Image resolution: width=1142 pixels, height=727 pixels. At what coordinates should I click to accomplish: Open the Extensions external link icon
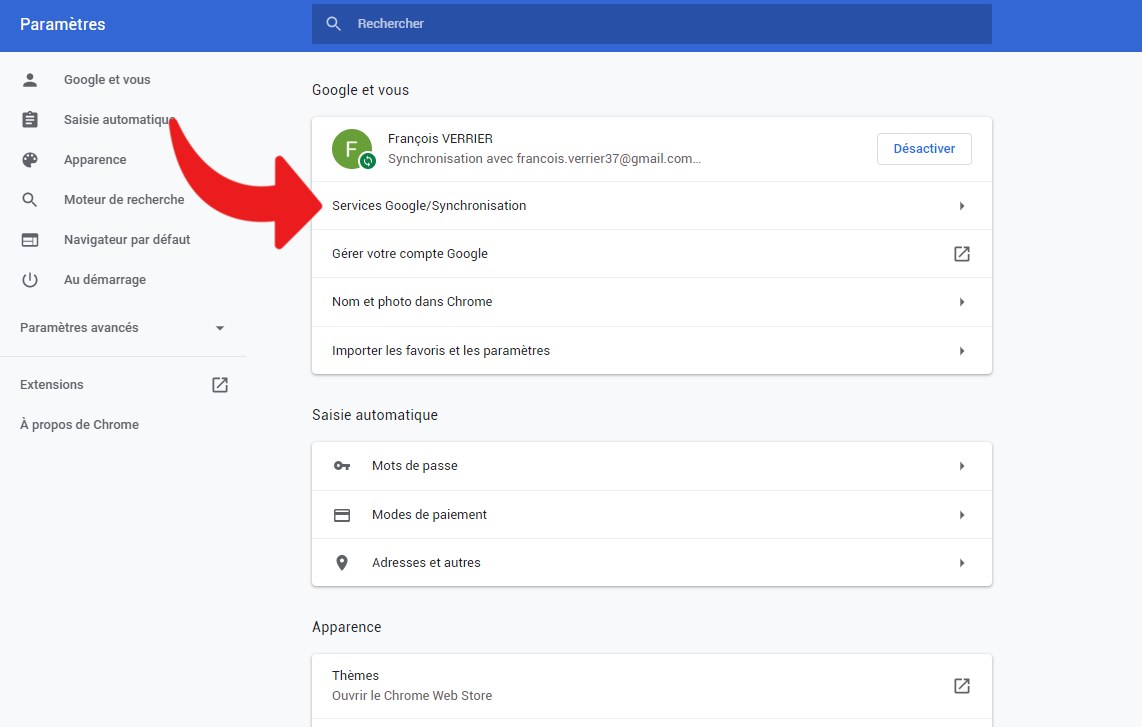pos(219,384)
